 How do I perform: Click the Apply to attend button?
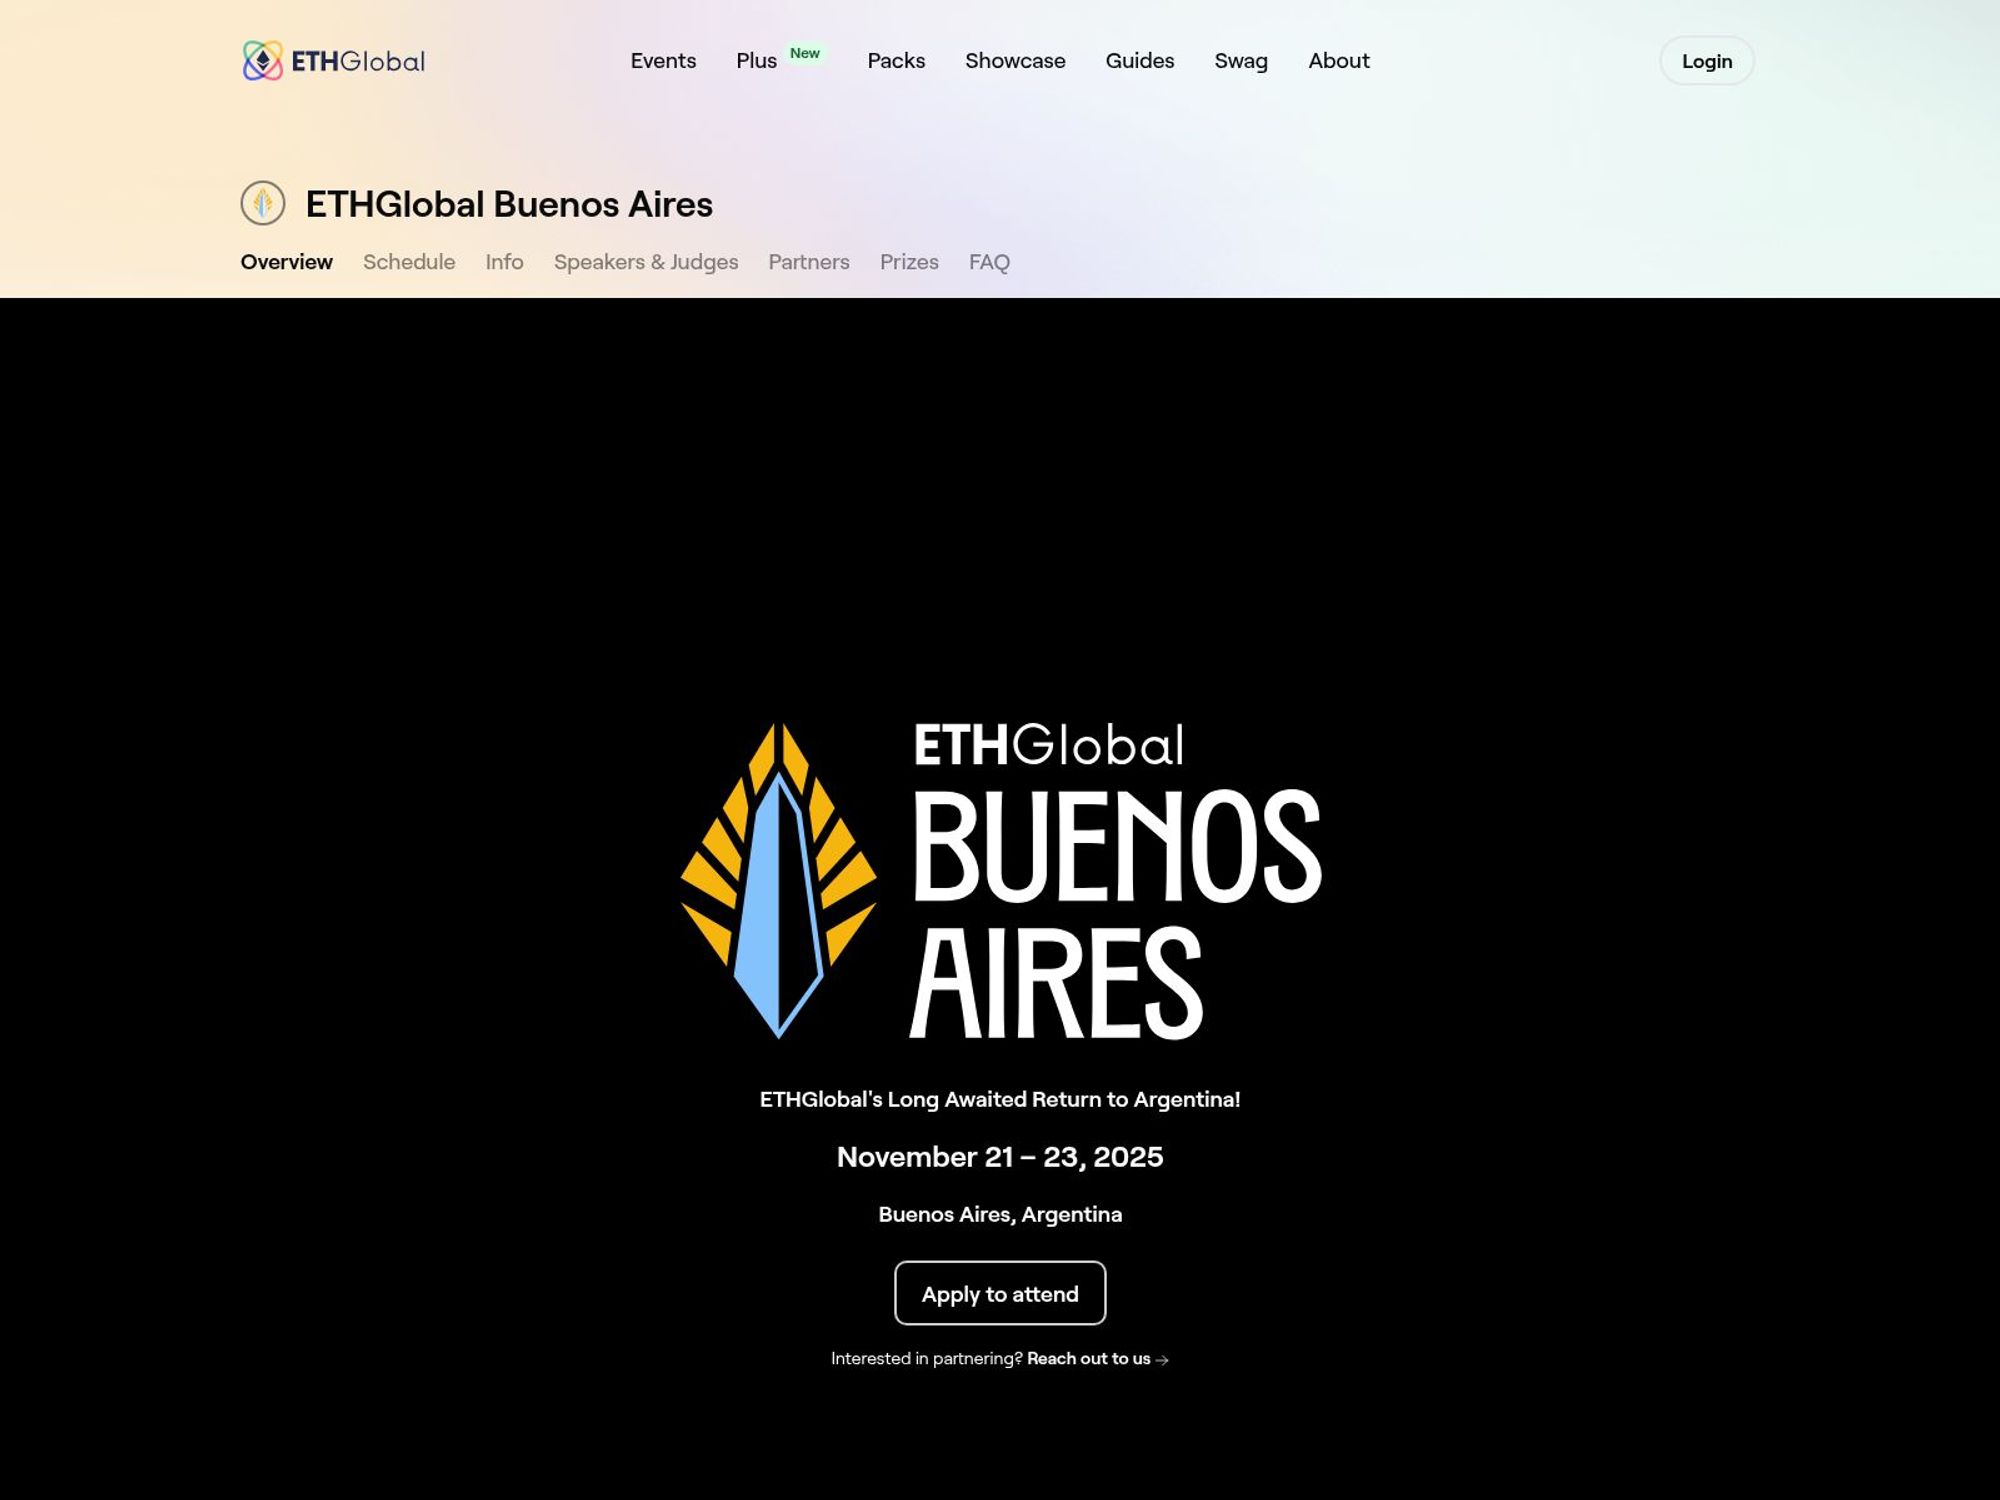point(1000,1293)
